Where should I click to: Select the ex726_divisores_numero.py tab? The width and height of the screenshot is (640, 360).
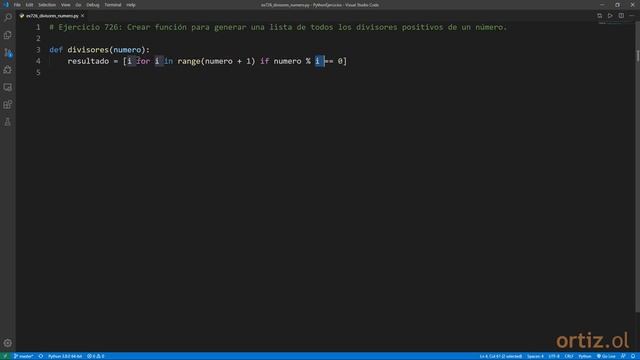[51, 16]
